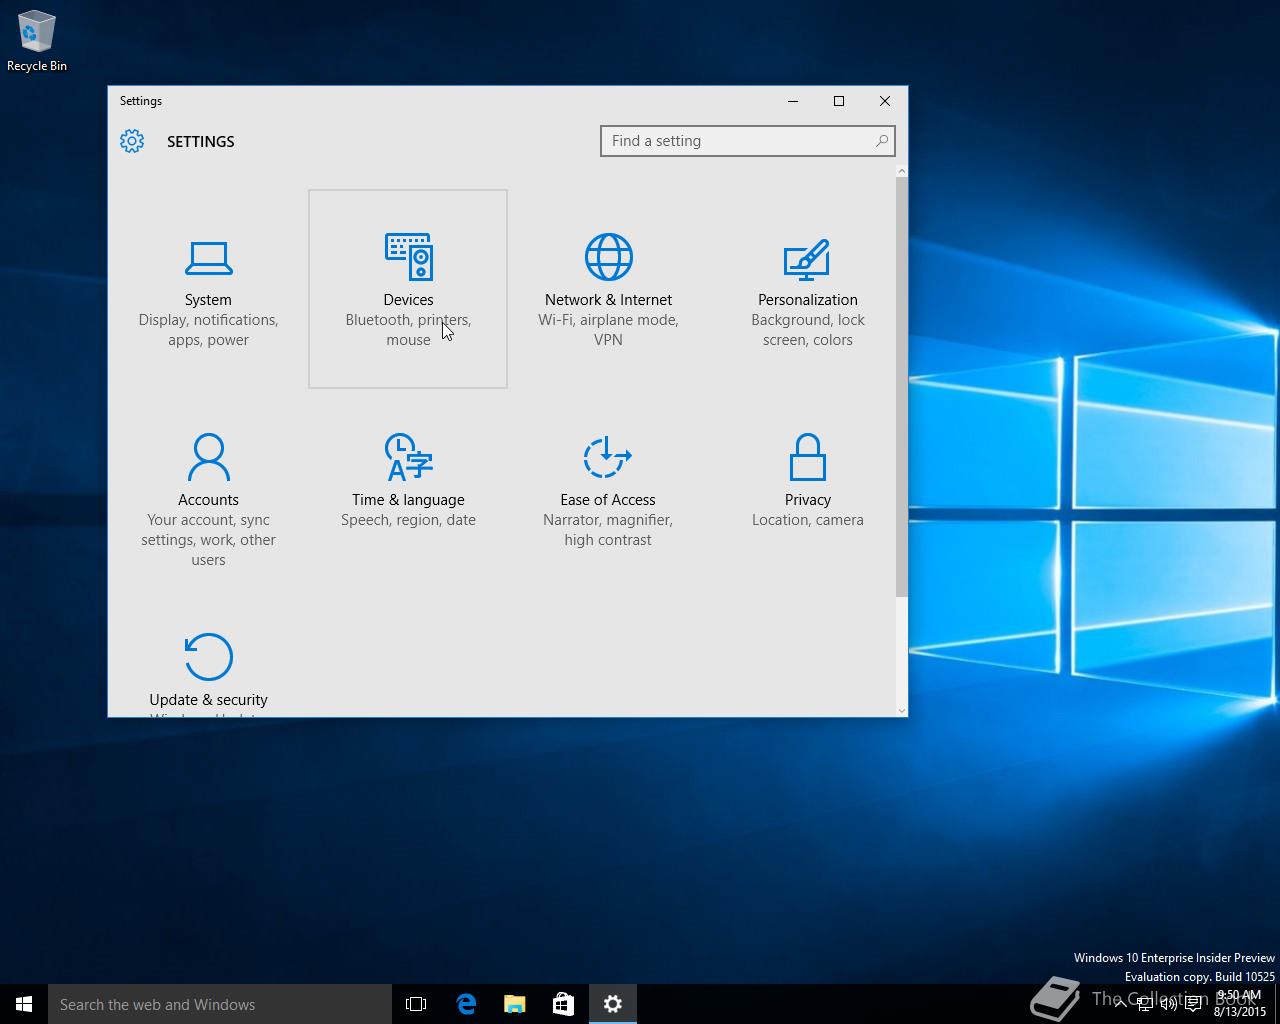Open Update & security refresh icon

(x=208, y=657)
